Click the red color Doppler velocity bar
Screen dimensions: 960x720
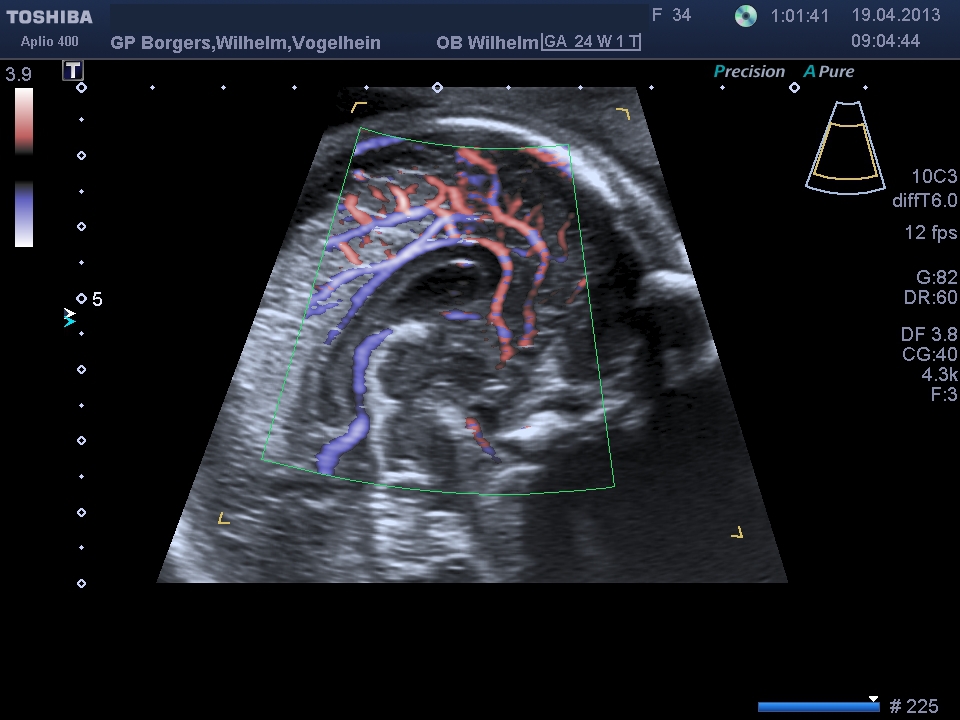pos(24,120)
